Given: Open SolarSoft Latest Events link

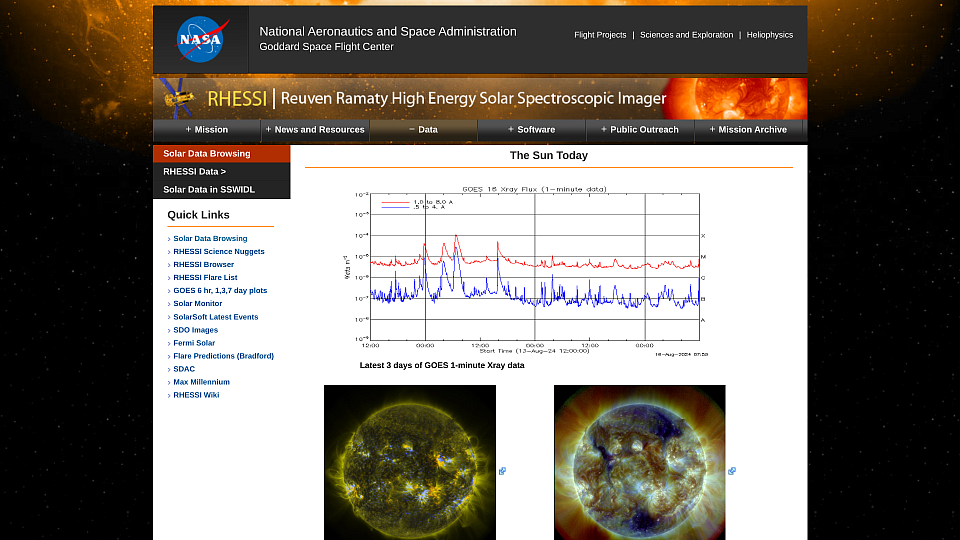Looking at the screenshot, I should point(216,317).
